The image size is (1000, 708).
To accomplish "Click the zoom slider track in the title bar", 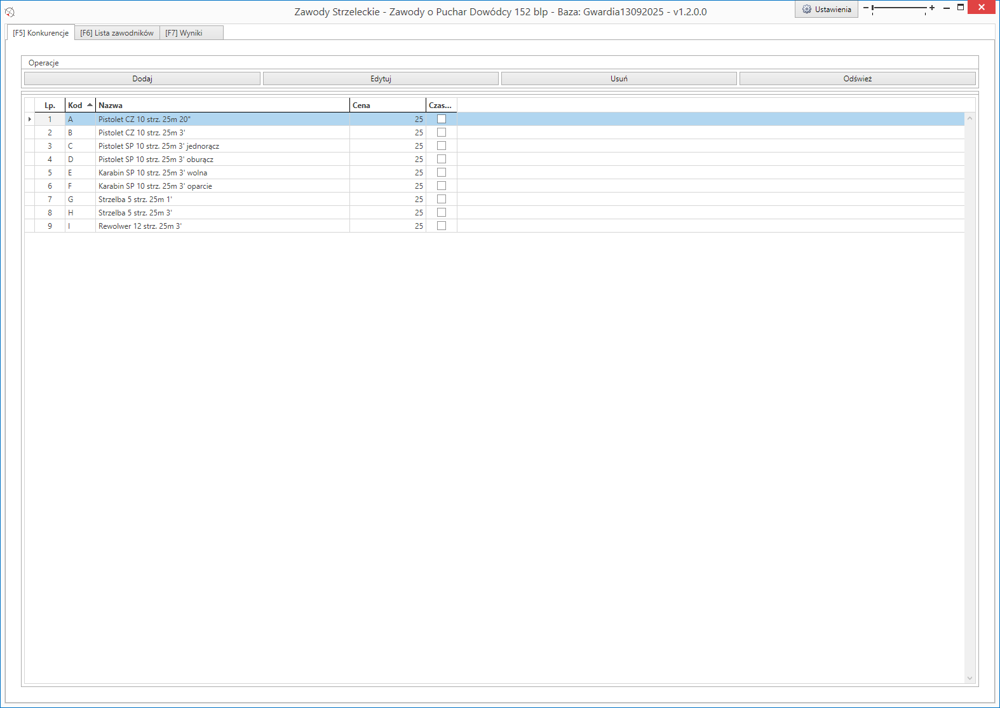I will pyautogui.click(x=900, y=8).
